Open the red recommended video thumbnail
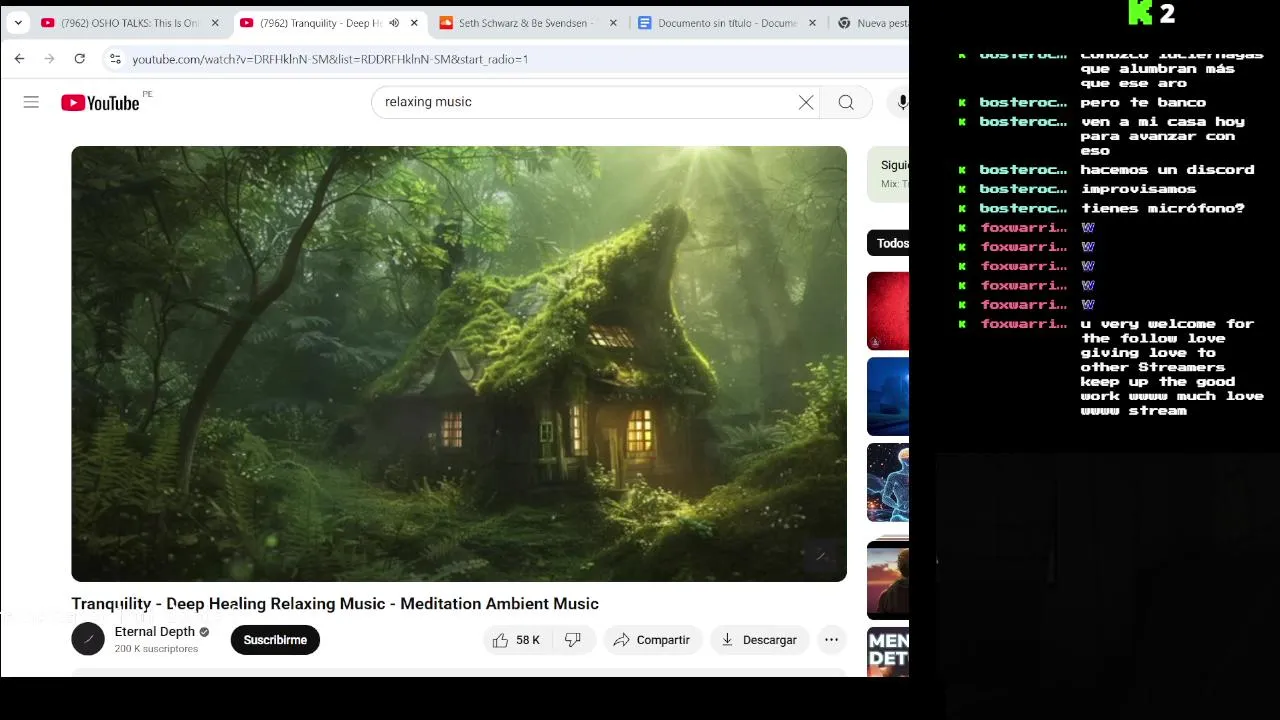Screen dimensions: 1280x720 coord(888,311)
